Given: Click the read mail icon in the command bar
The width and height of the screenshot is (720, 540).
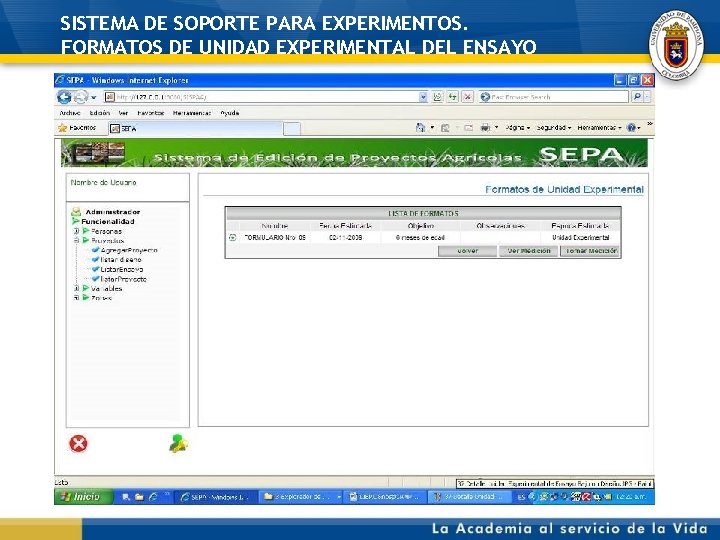Looking at the screenshot, I should click(468, 128).
